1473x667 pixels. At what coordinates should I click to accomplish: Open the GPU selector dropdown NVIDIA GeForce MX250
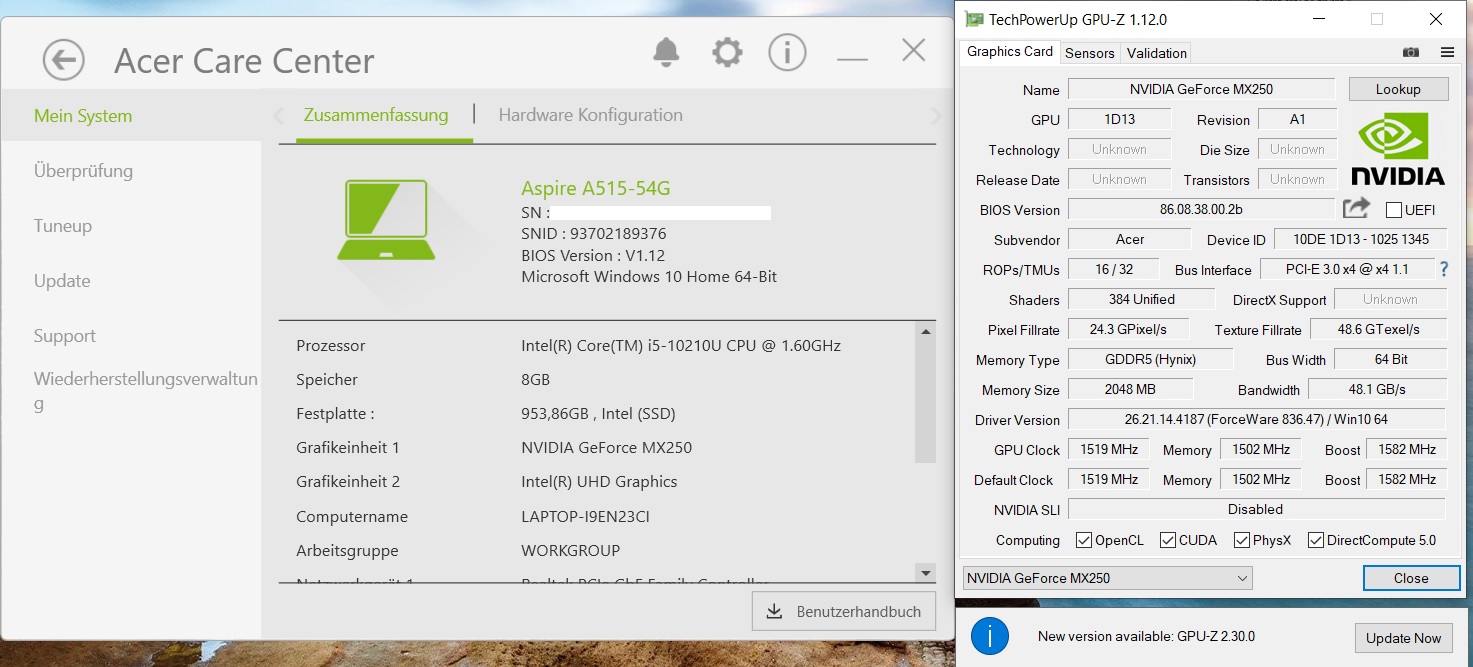click(x=1107, y=578)
